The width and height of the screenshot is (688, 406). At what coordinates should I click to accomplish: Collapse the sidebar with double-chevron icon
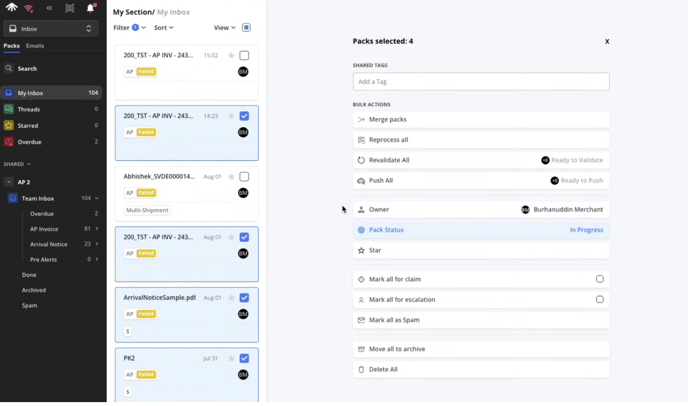pos(49,8)
